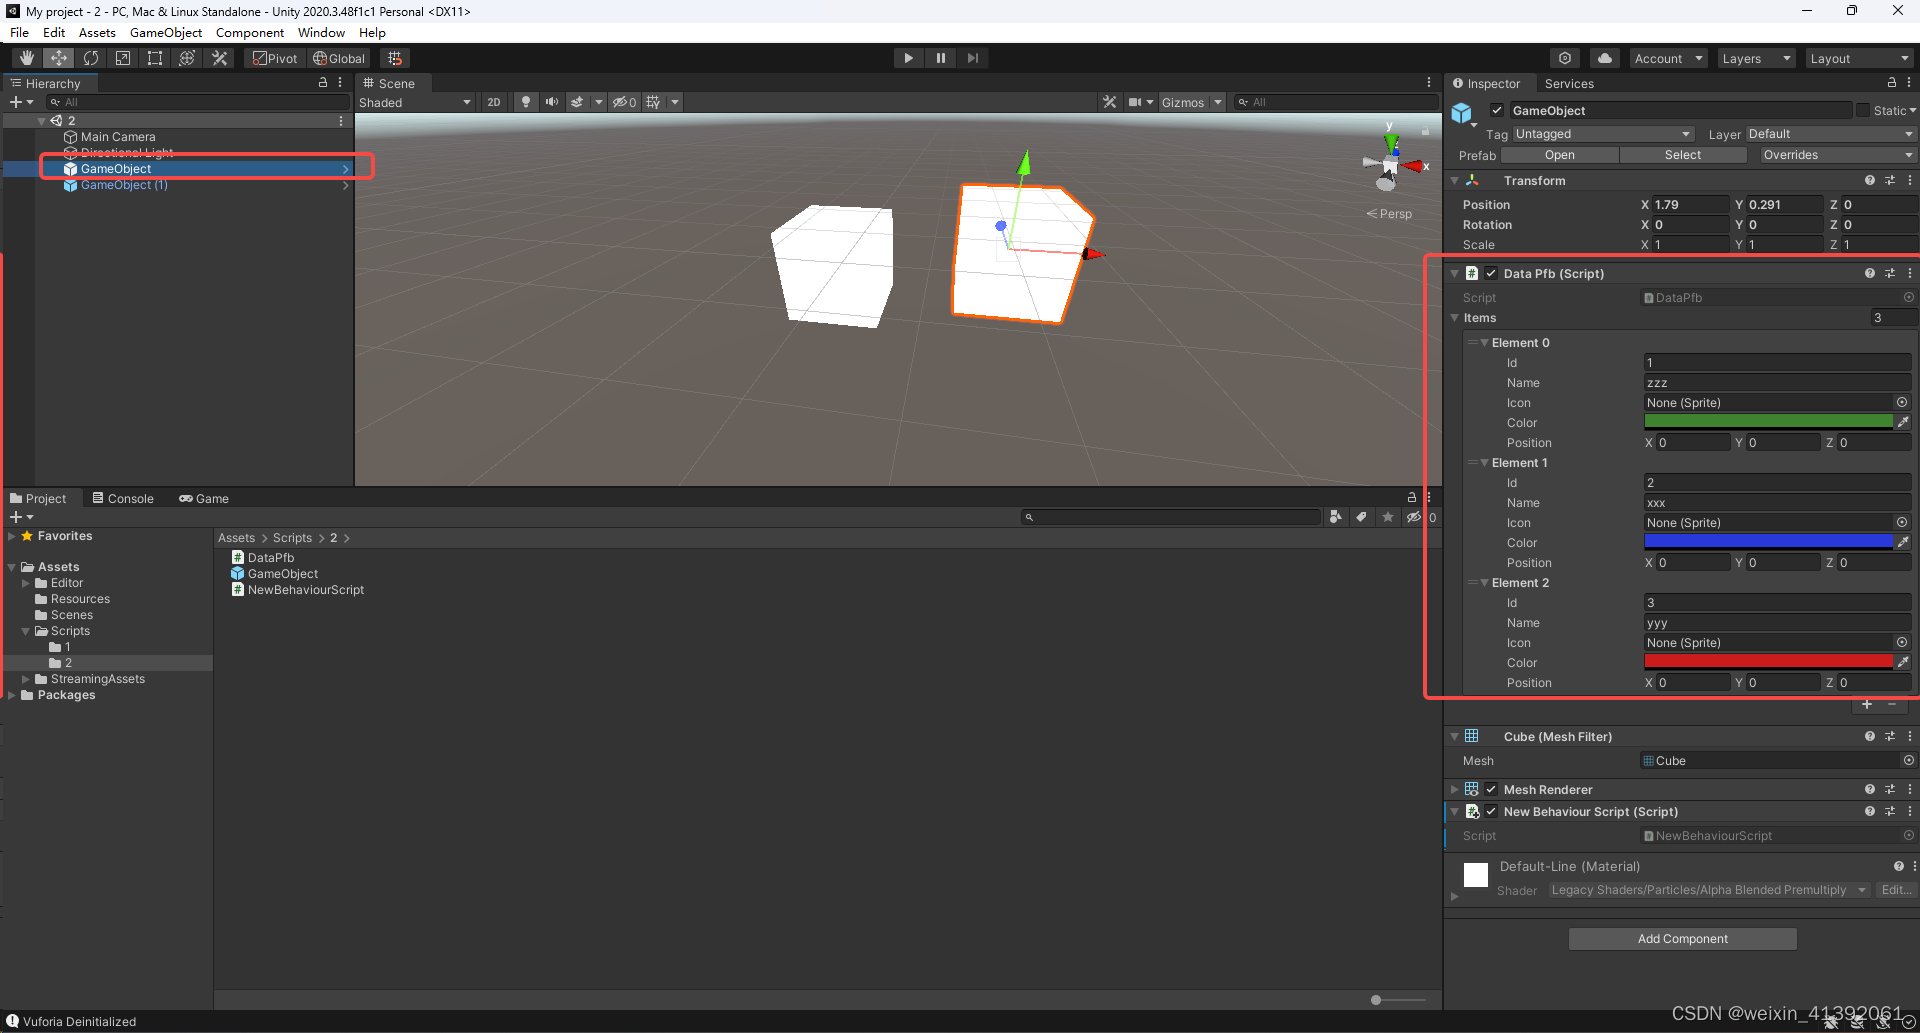1920x1033 pixels.
Task: Select the Hand tool in toolbar
Action: click(x=27, y=58)
